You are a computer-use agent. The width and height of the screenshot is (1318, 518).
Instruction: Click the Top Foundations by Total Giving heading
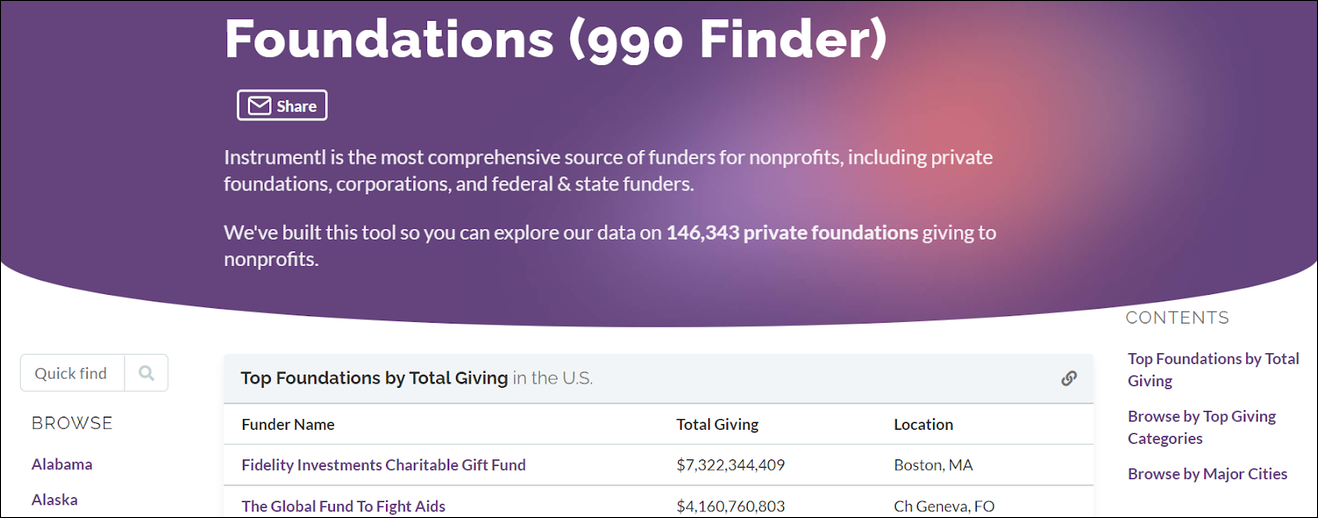pos(374,378)
